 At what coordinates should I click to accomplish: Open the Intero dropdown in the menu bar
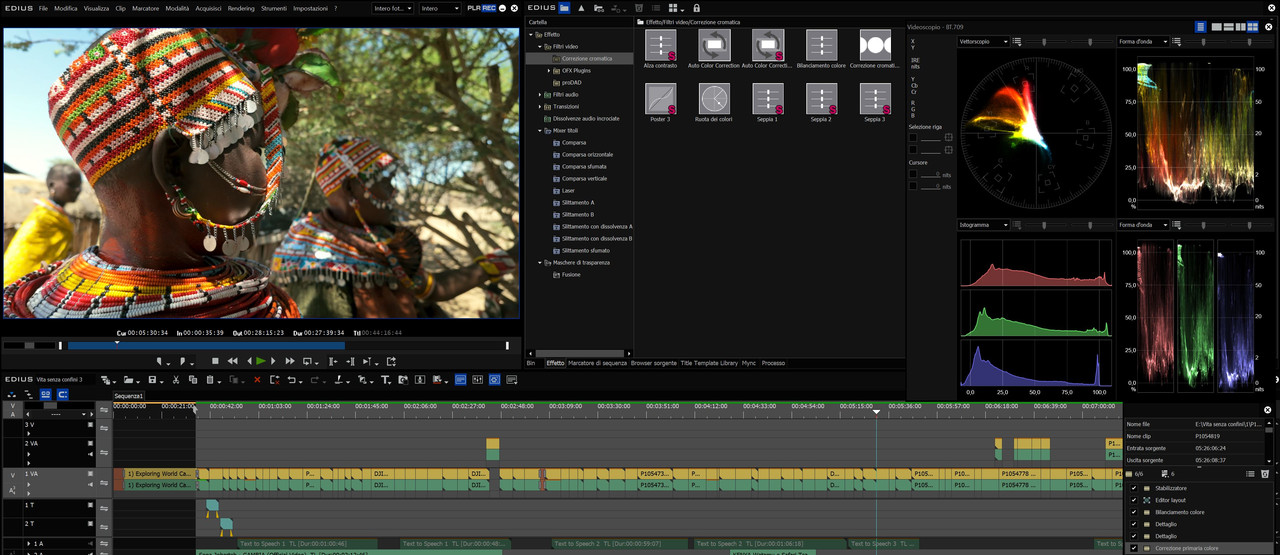(x=441, y=8)
